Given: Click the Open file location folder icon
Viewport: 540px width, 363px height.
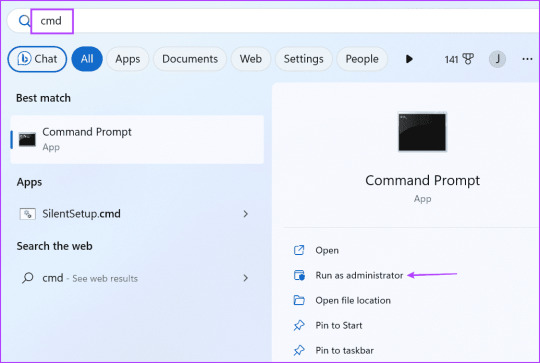Looking at the screenshot, I should click(299, 300).
